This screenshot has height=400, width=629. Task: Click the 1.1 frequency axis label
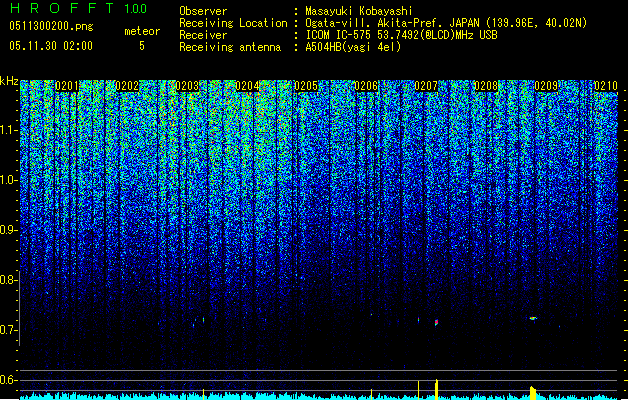(x=8, y=130)
